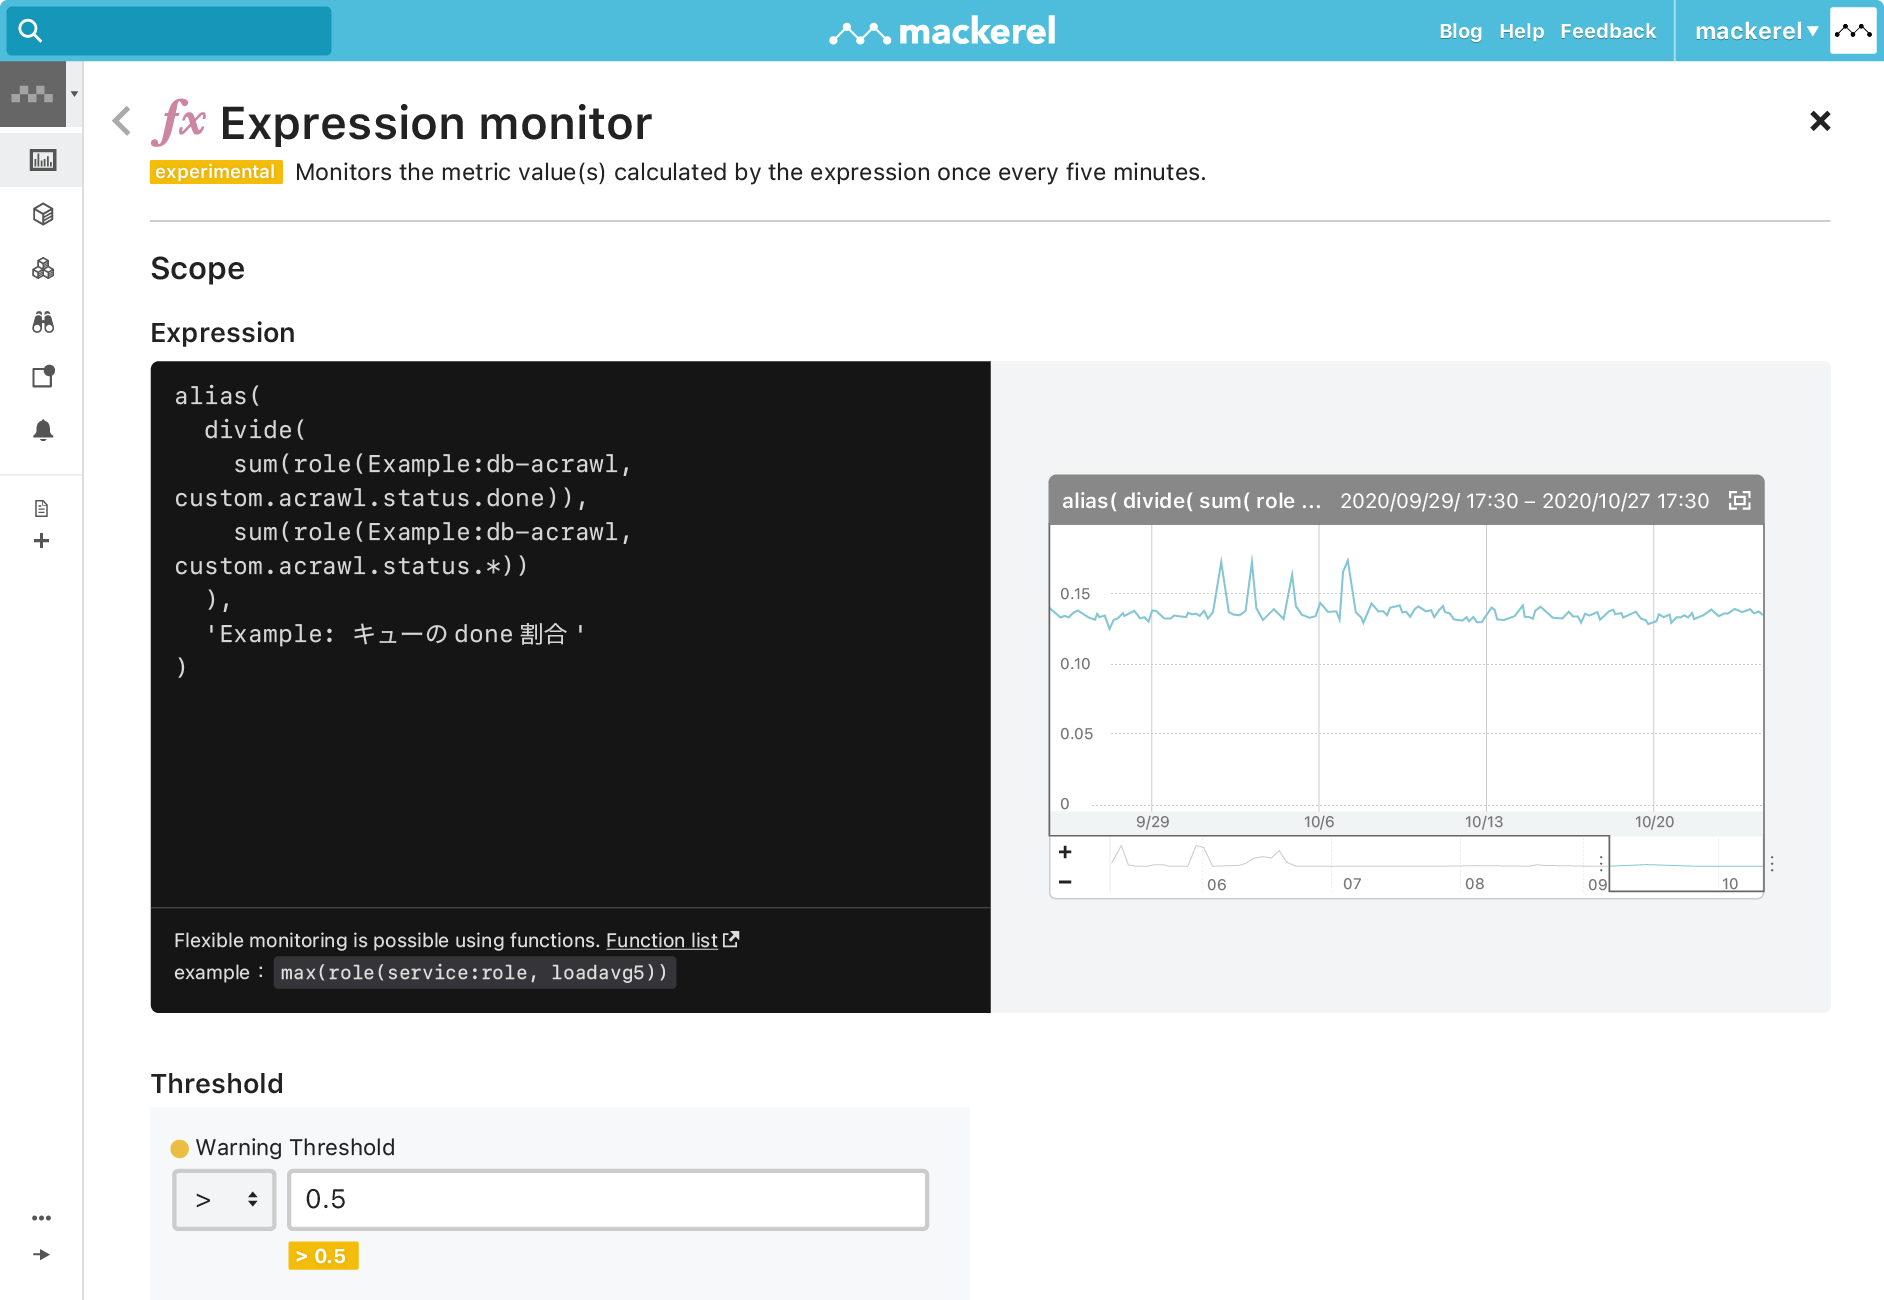Image resolution: width=1884 pixels, height=1300 pixels.
Task: Select the Hosts cube icon in the sidebar
Action: tap(41, 214)
